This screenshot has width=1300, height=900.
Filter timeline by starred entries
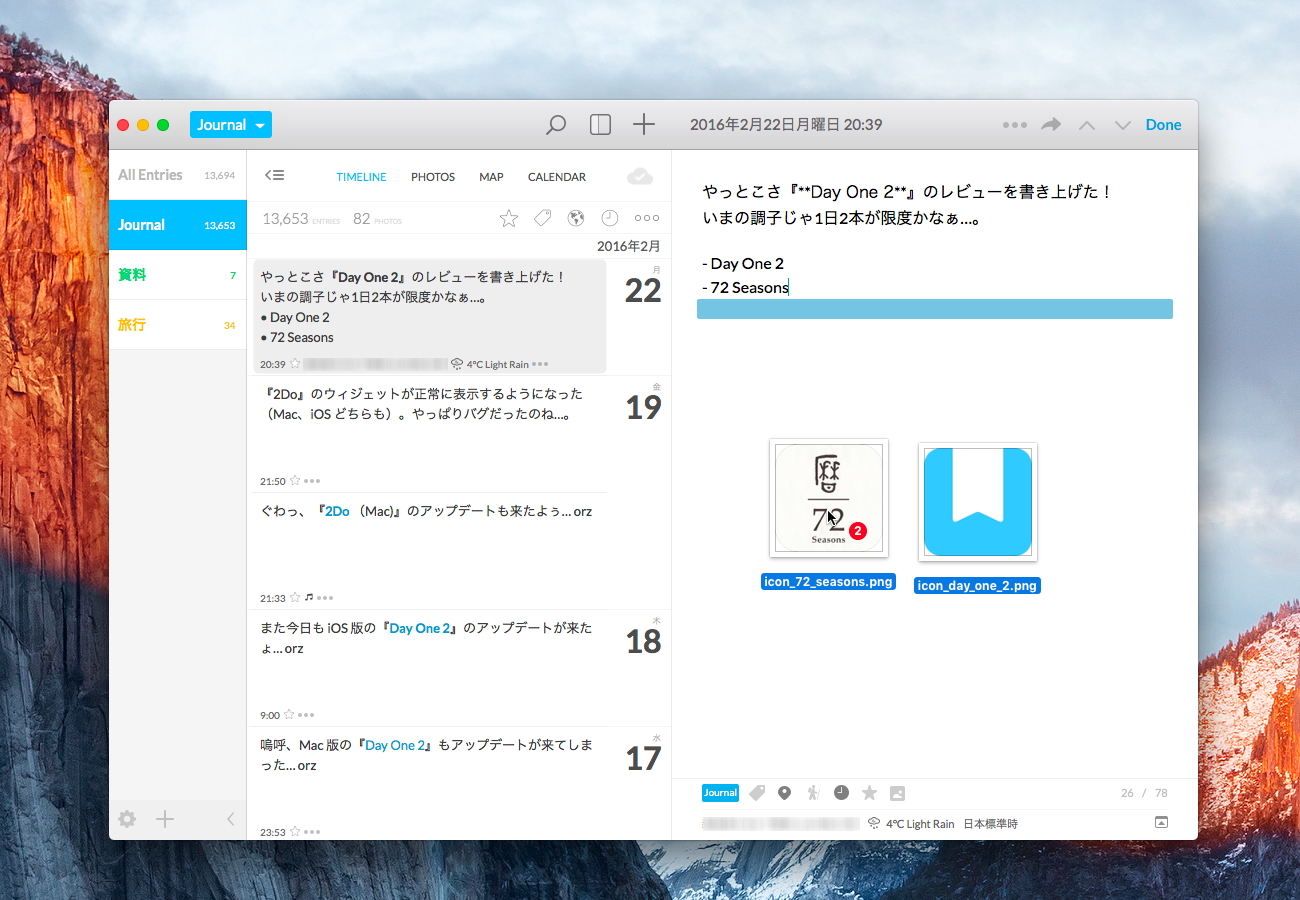pos(509,218)
